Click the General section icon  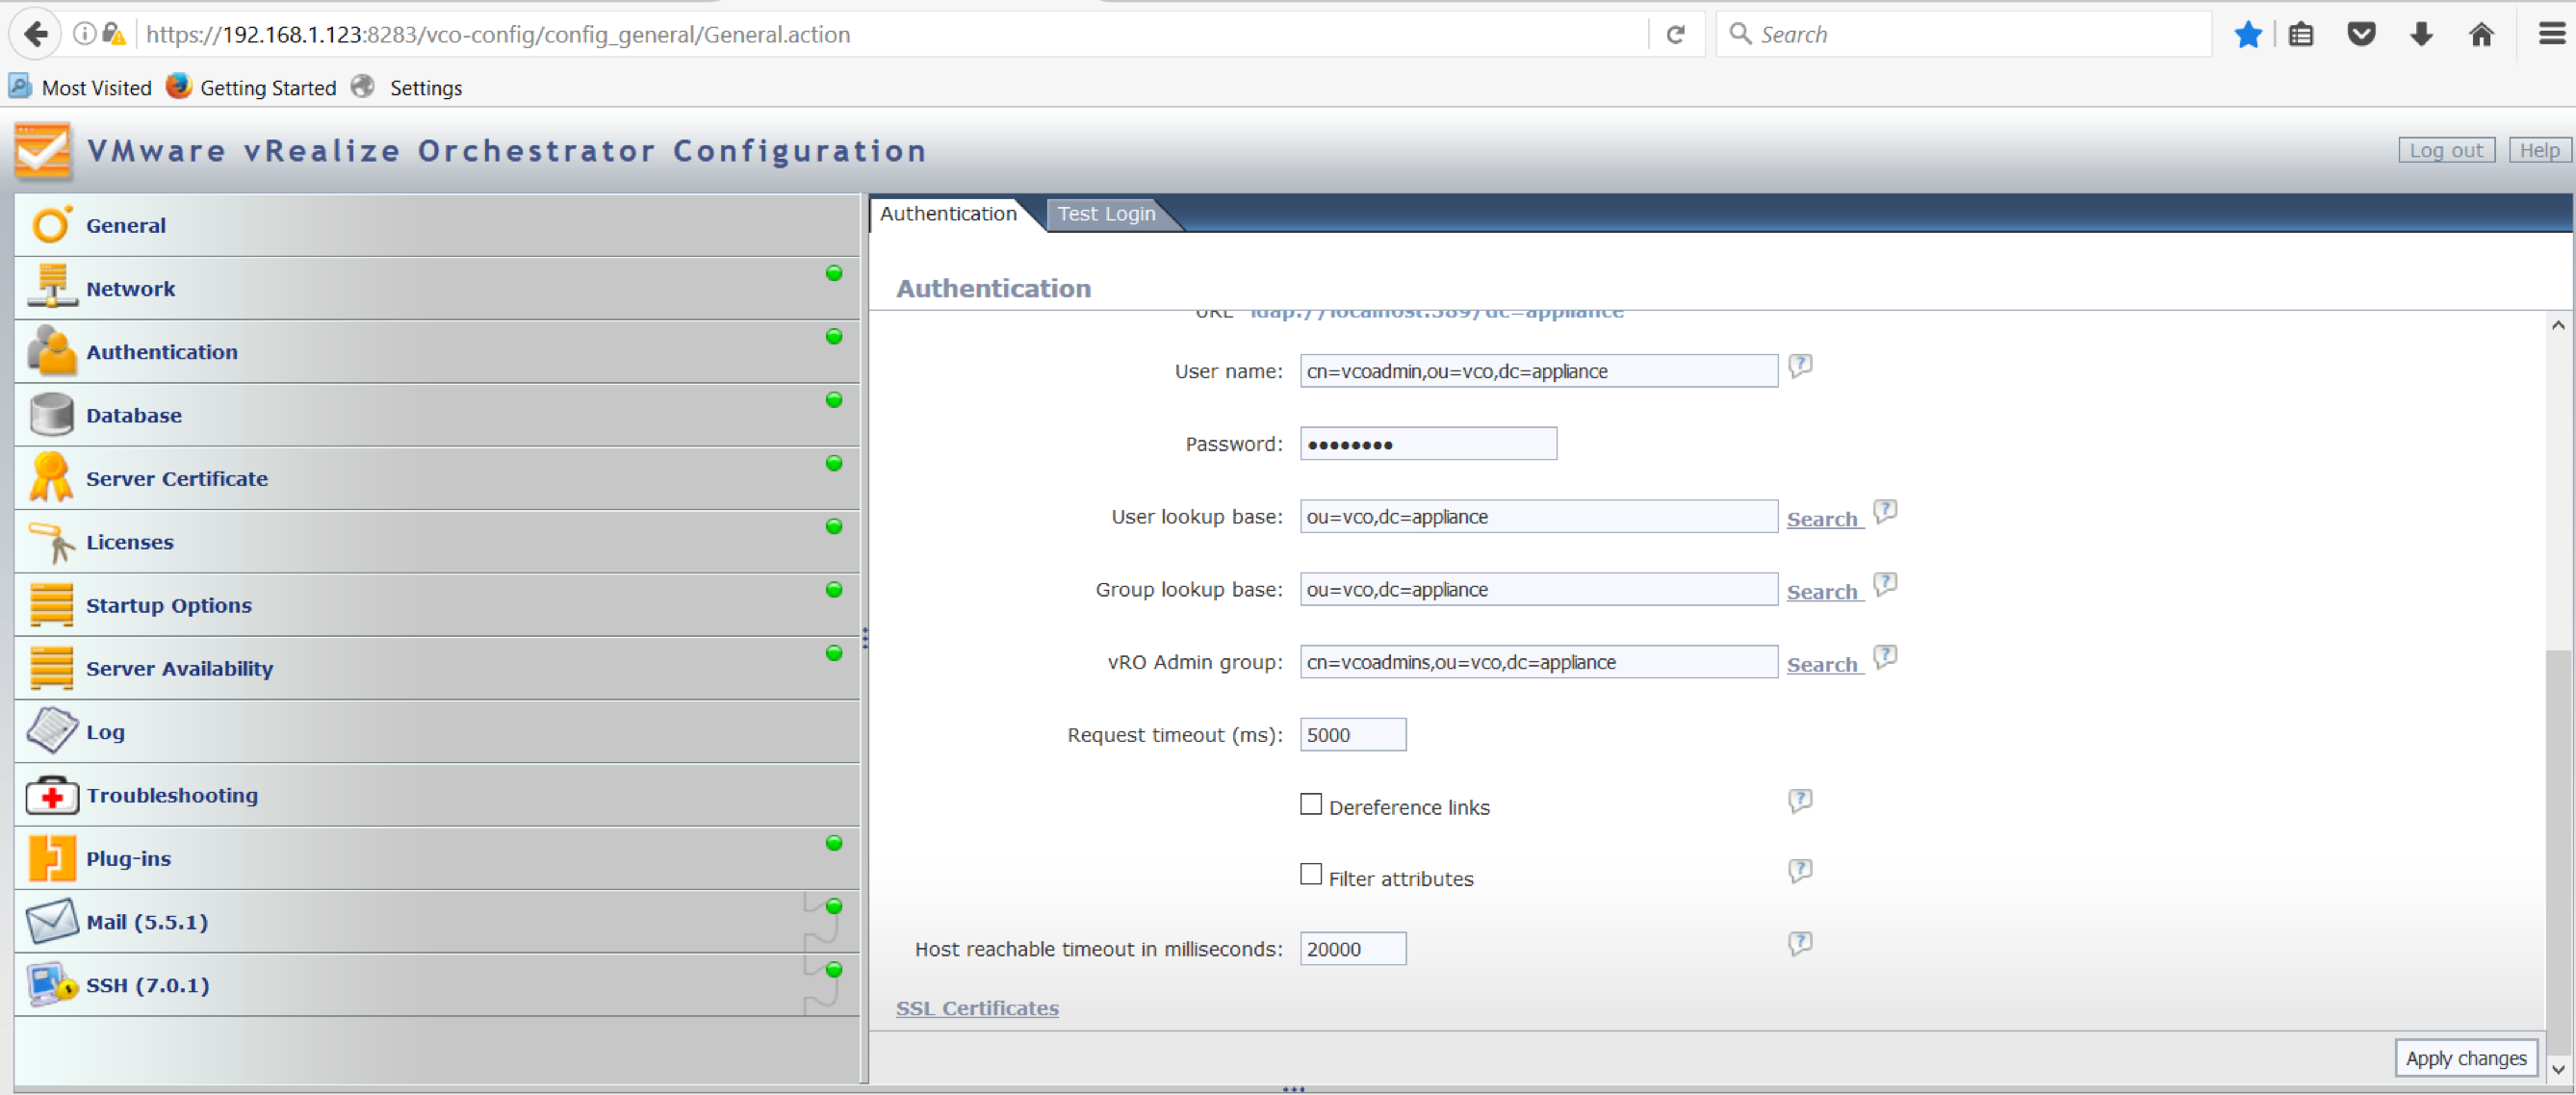[x=51, y=225]
